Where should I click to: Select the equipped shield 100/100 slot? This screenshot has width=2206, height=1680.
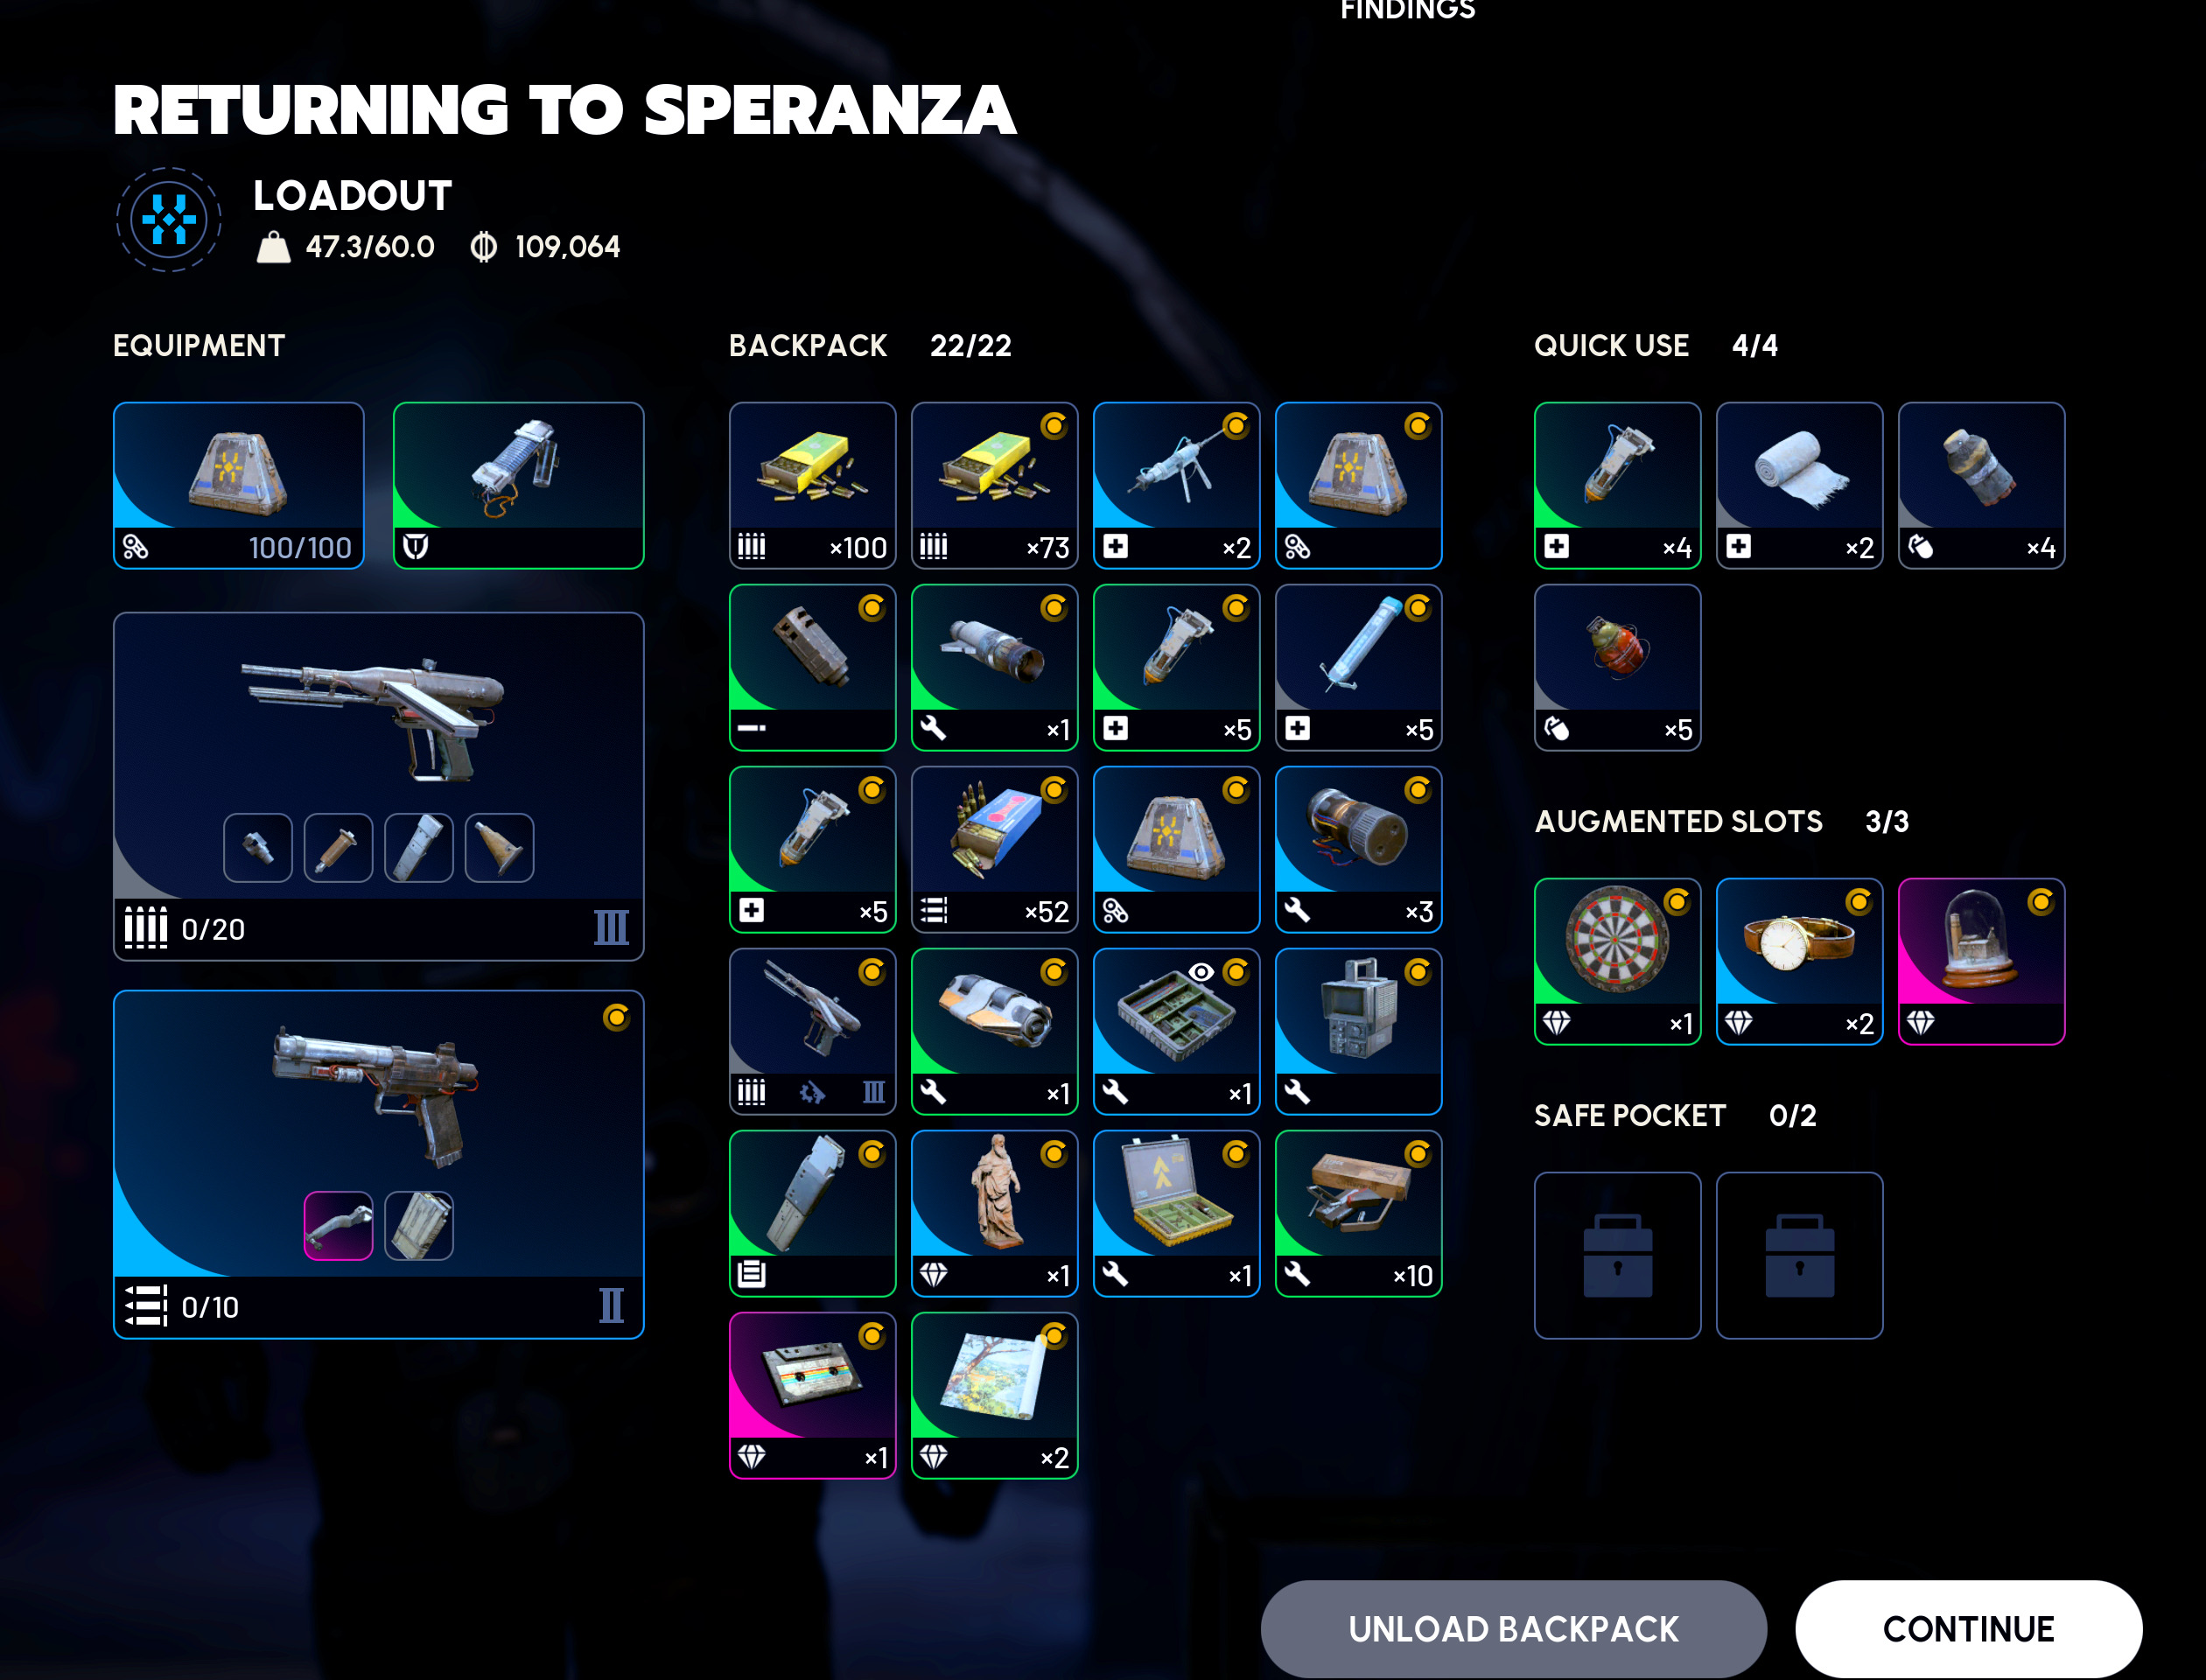(x=238, y=485)
